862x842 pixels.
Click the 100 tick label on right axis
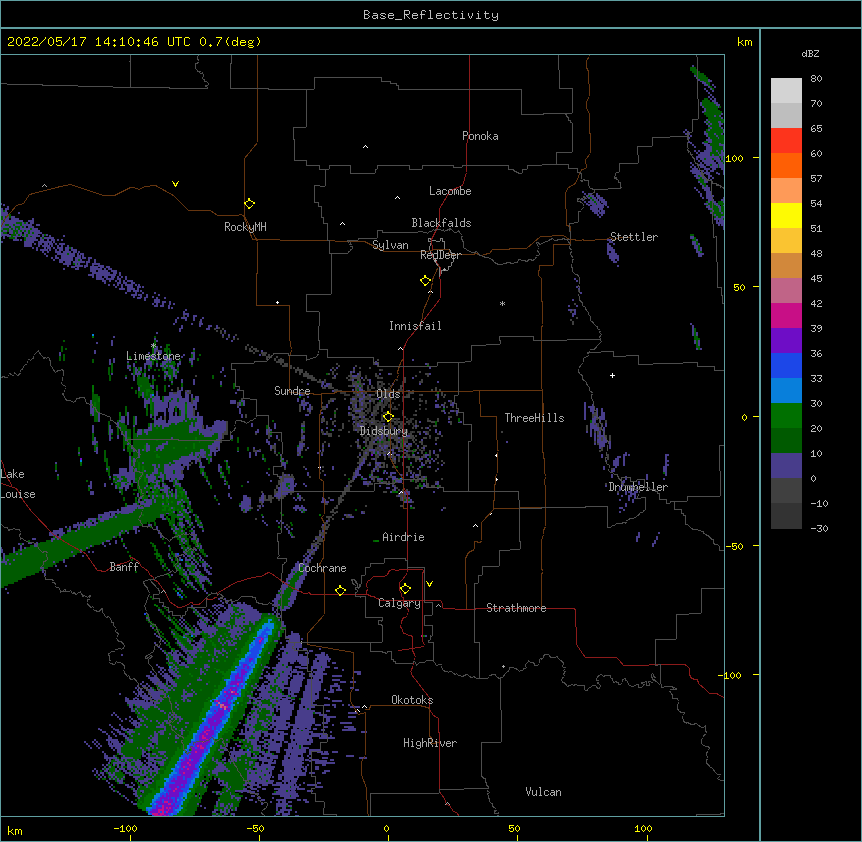click(734, 158)
